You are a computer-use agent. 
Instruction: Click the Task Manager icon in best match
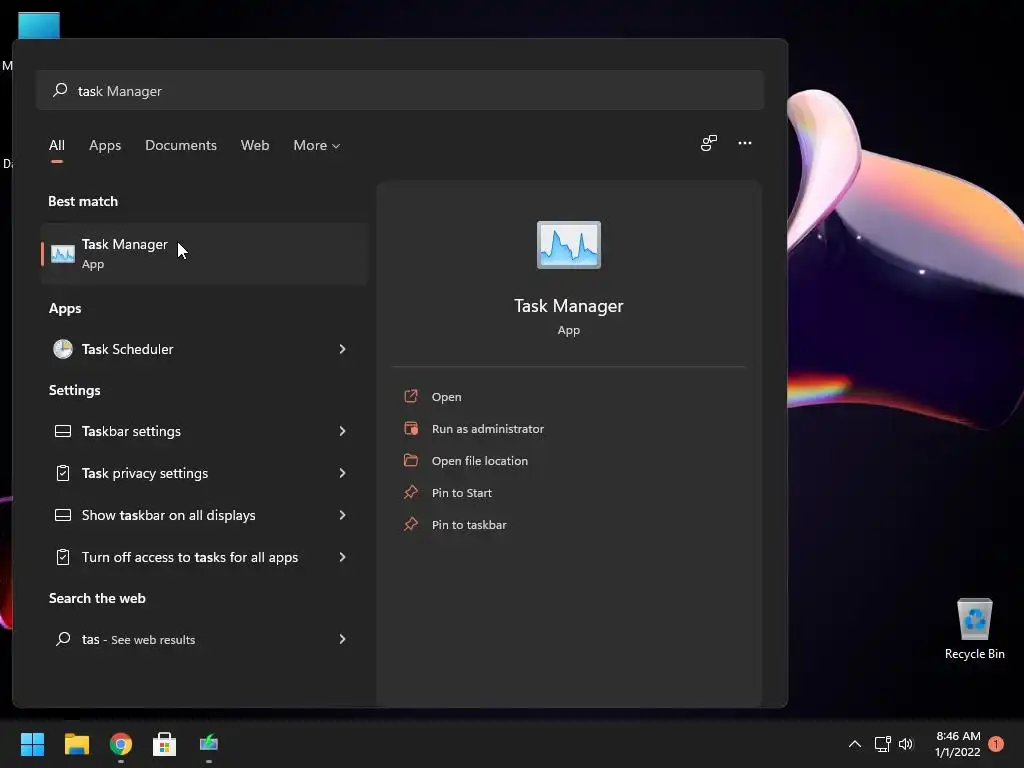[x=63, y=253]
